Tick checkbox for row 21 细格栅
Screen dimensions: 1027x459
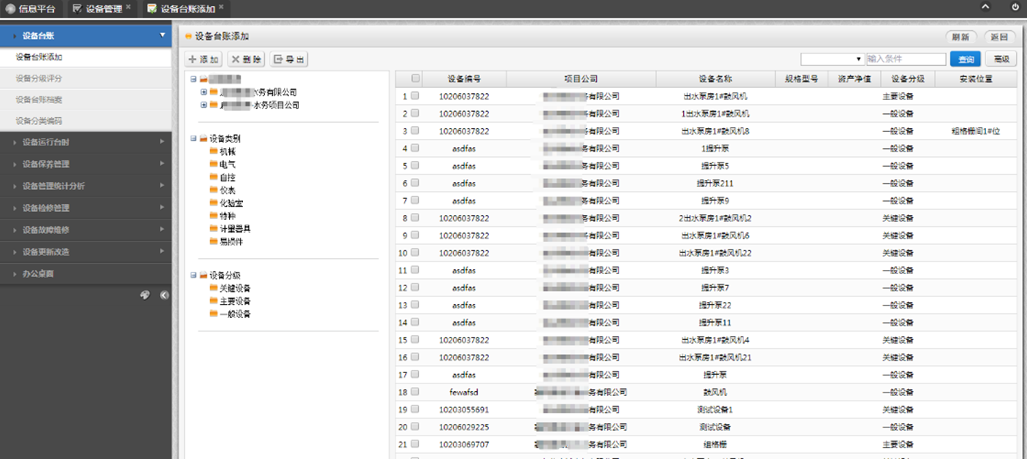[x=415, y=444]
